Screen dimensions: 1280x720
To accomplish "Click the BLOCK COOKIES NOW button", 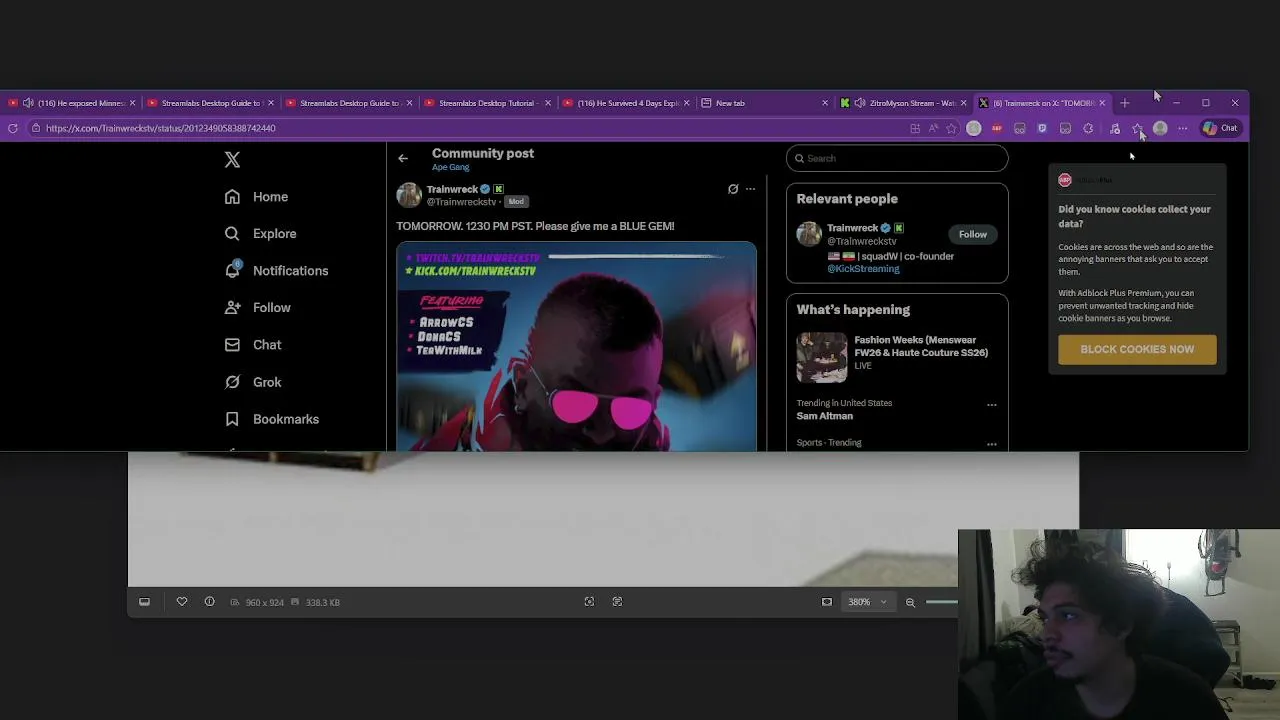I will tap(1137, 349).
